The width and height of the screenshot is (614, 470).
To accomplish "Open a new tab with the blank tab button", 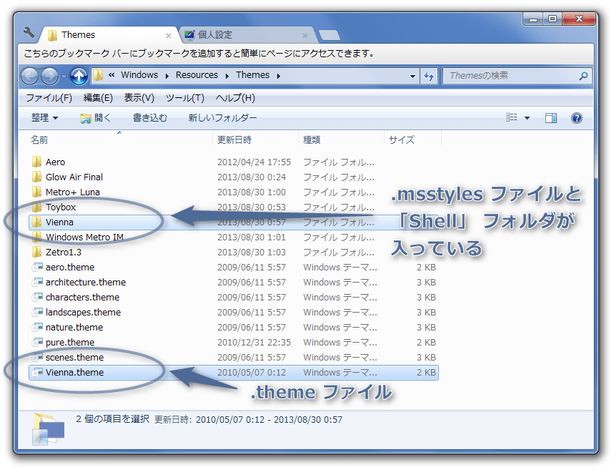I will (x=329, y=36).
